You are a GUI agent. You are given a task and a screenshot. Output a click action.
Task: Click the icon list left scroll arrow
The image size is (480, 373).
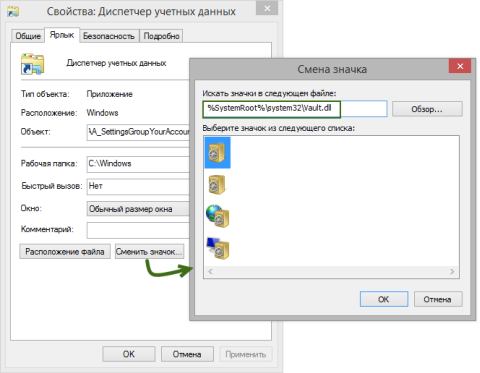[210, 271]
